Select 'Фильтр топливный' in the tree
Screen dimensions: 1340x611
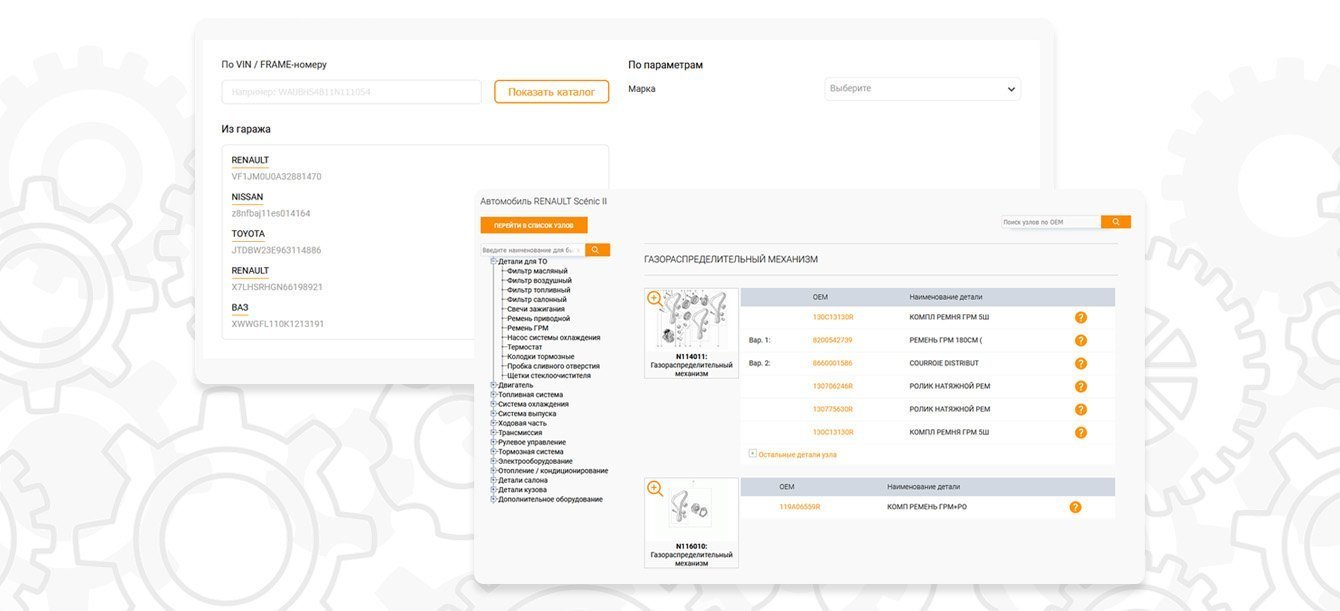pyautogui.click(x=539, y=290)
